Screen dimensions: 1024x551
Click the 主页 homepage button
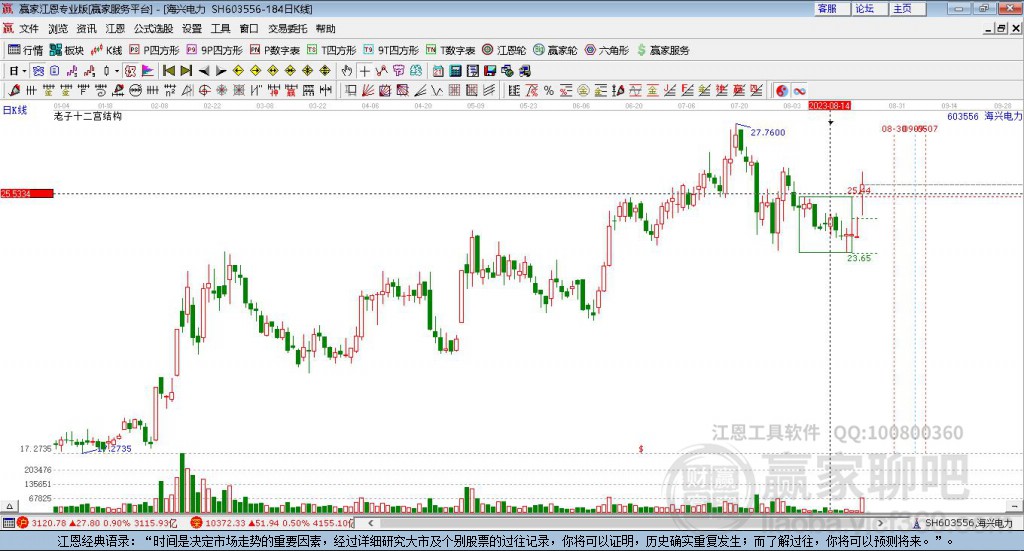pos(908,8)
